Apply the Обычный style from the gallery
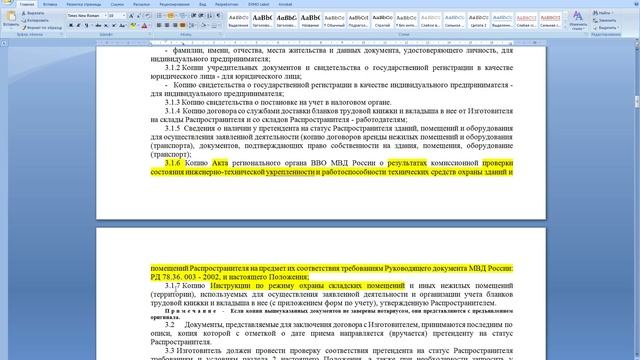The image size is (640, 360). (x=334, y=20)
